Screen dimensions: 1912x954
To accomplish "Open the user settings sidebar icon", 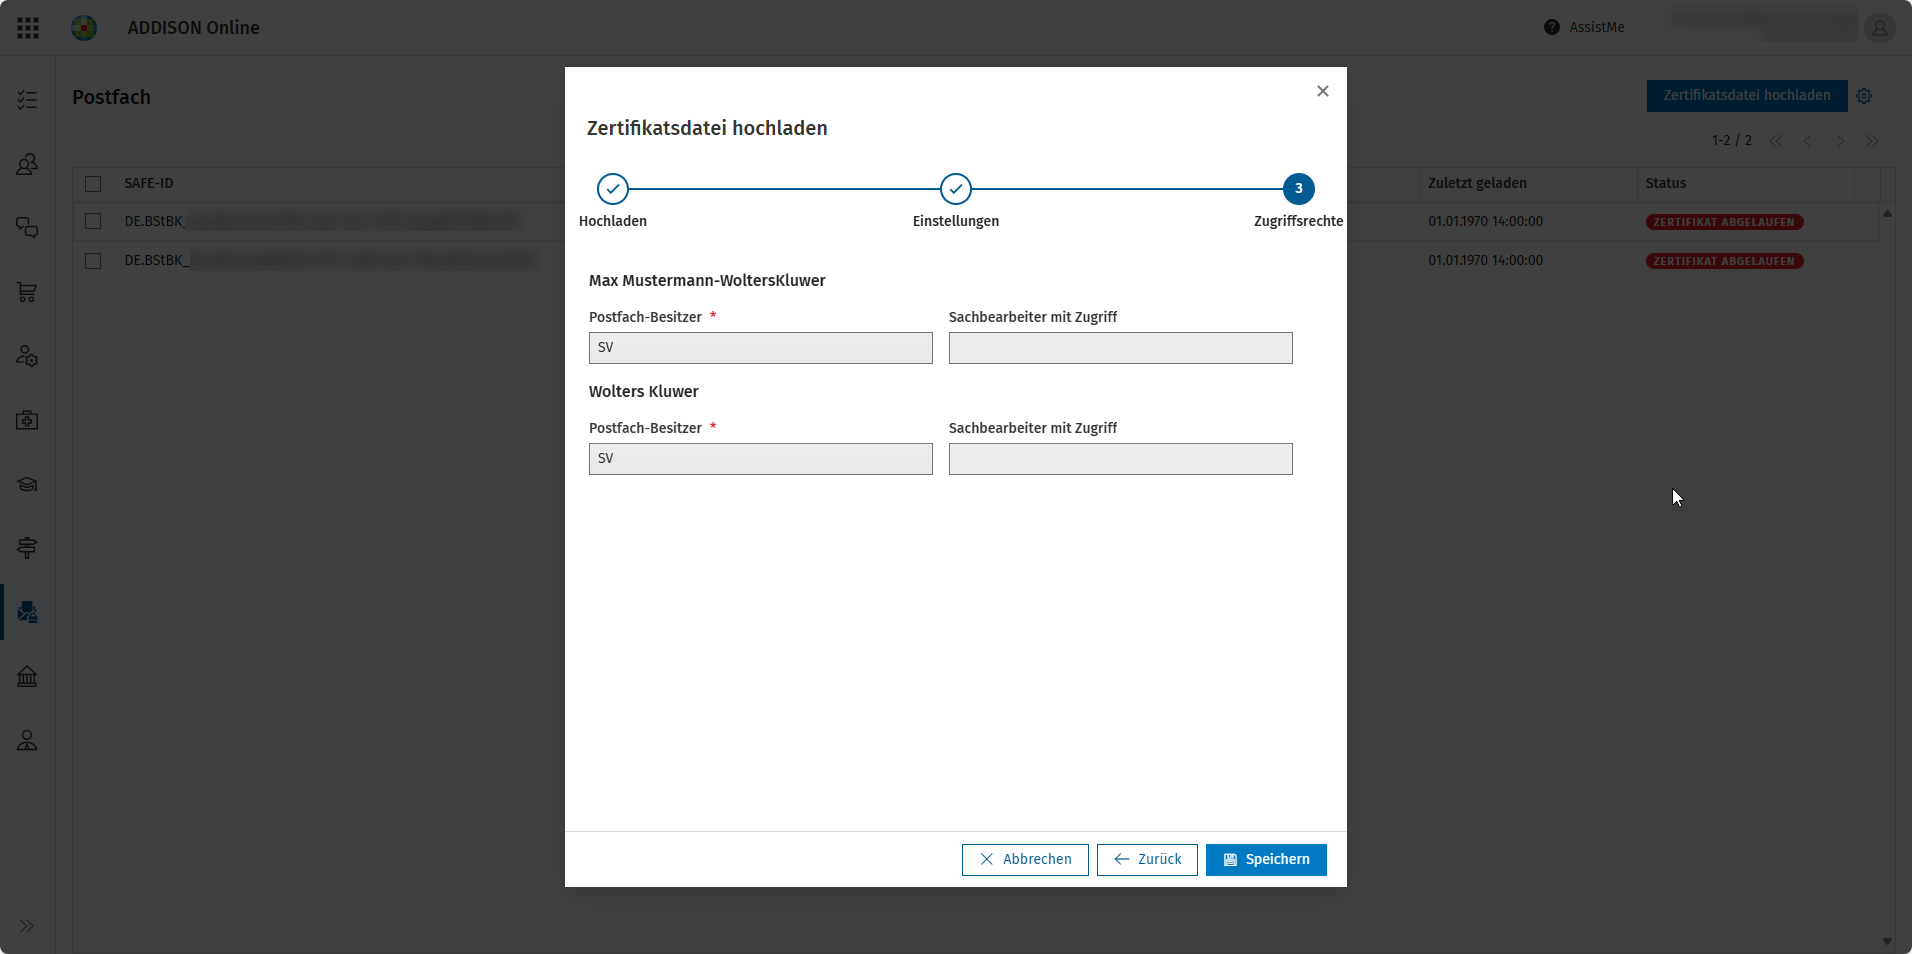I will pos(27,356).
